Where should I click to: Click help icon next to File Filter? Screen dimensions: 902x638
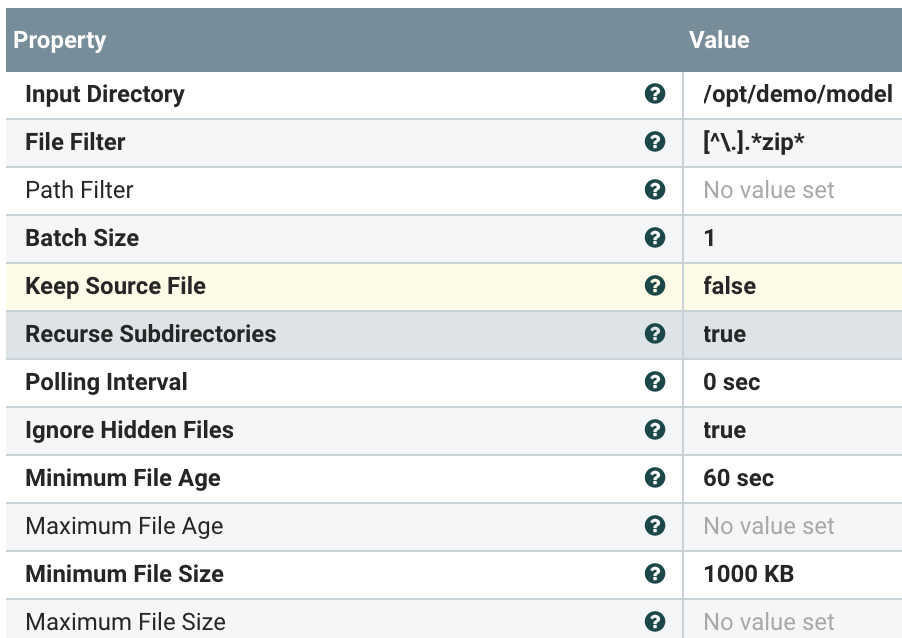click(655, 142)
